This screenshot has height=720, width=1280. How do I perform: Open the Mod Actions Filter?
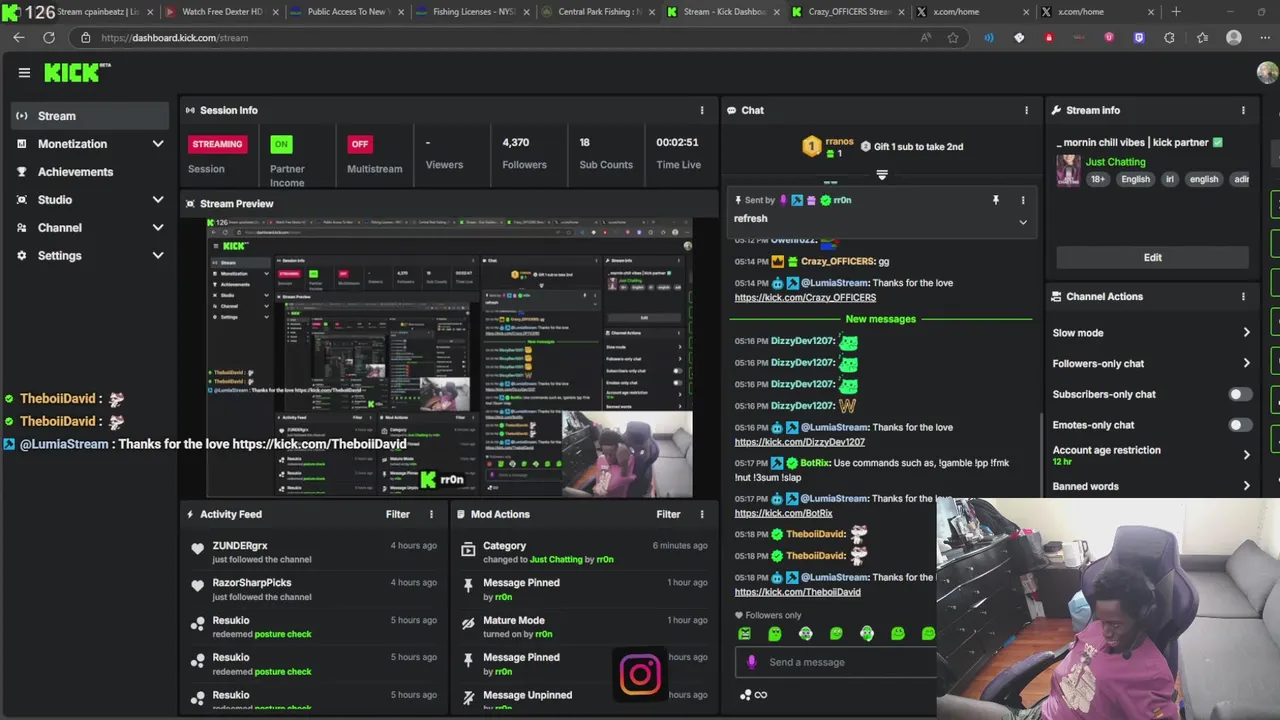[x=668, y=514]
